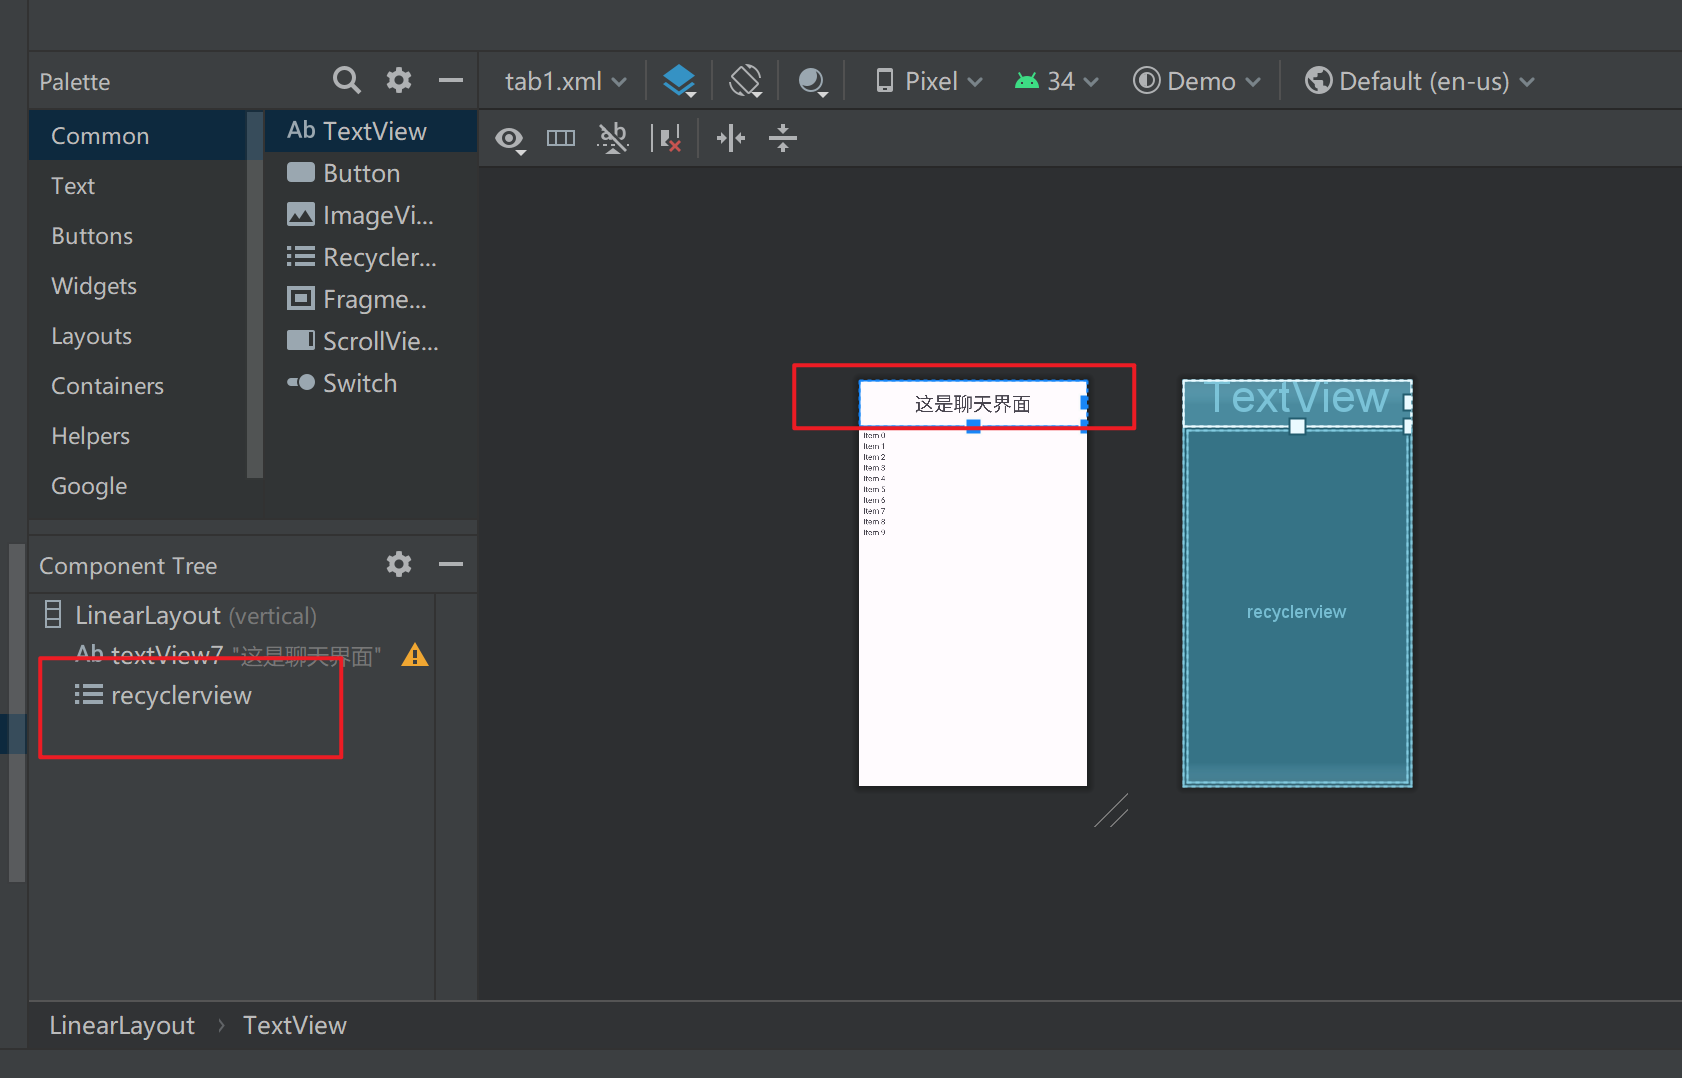This screenshot has width=1682, height=1078.
Task: Open Default (en-us) locale dropdown
Action: tap(1419, 81)
